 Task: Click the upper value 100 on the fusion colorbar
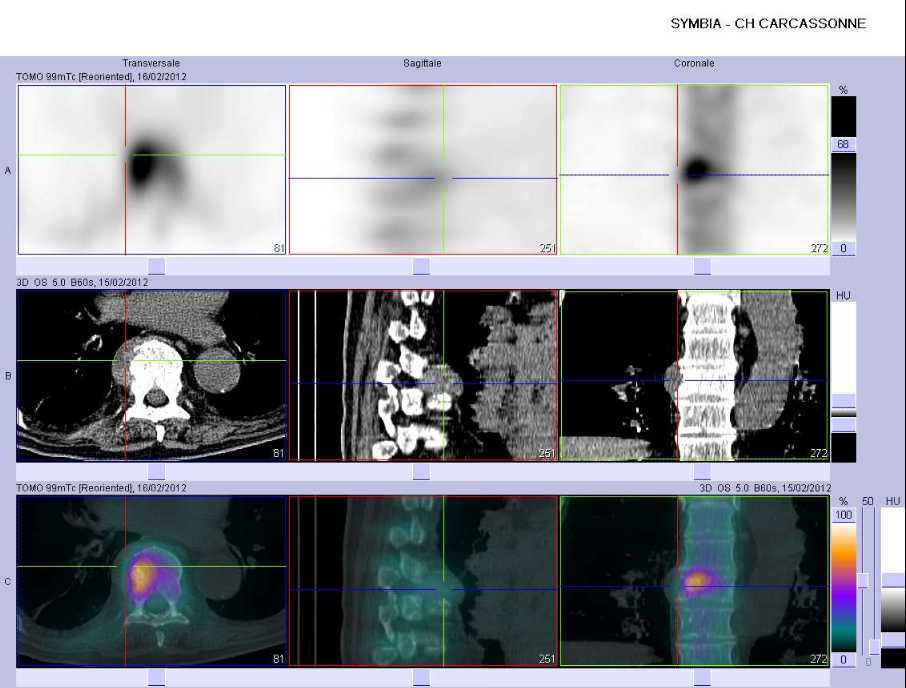pyautogui.click(x=844, y=515)
